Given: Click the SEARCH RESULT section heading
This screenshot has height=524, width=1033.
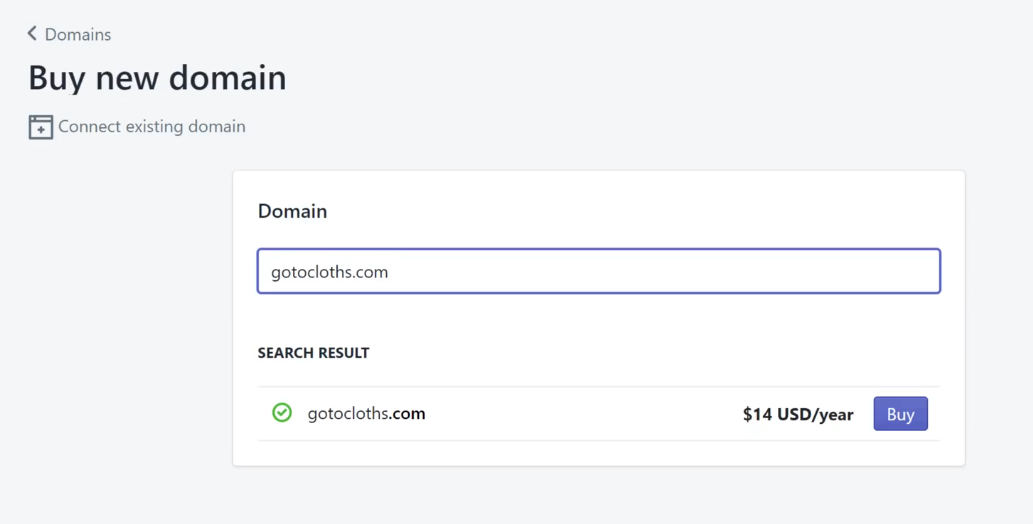Looking at the screenshot, I should (313, 353).
